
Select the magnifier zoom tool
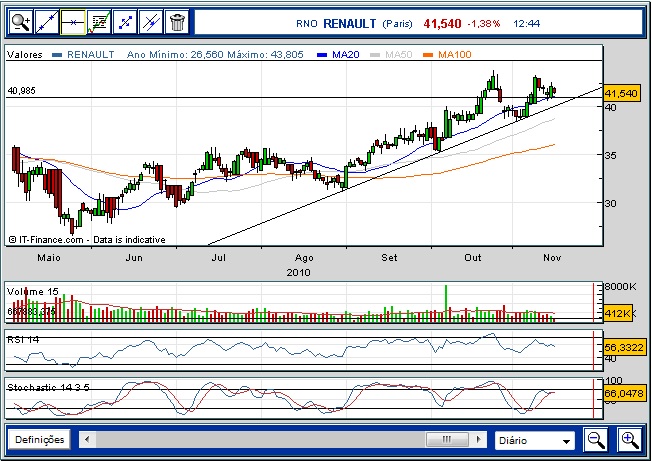coord(20,22)
